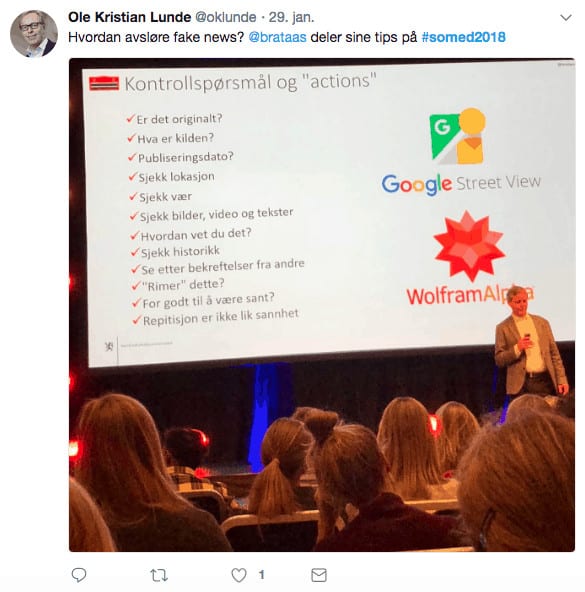Viewport: 585px width, 592px height.
Task: Open Ole Kristian Lunde's profile picture
Action: [34, 34]
